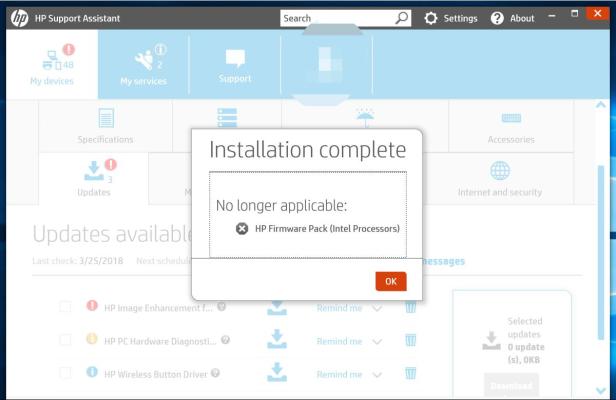Click the scrollbar down arrow
This screenshot has height=400, width=616.
[599, 391]
